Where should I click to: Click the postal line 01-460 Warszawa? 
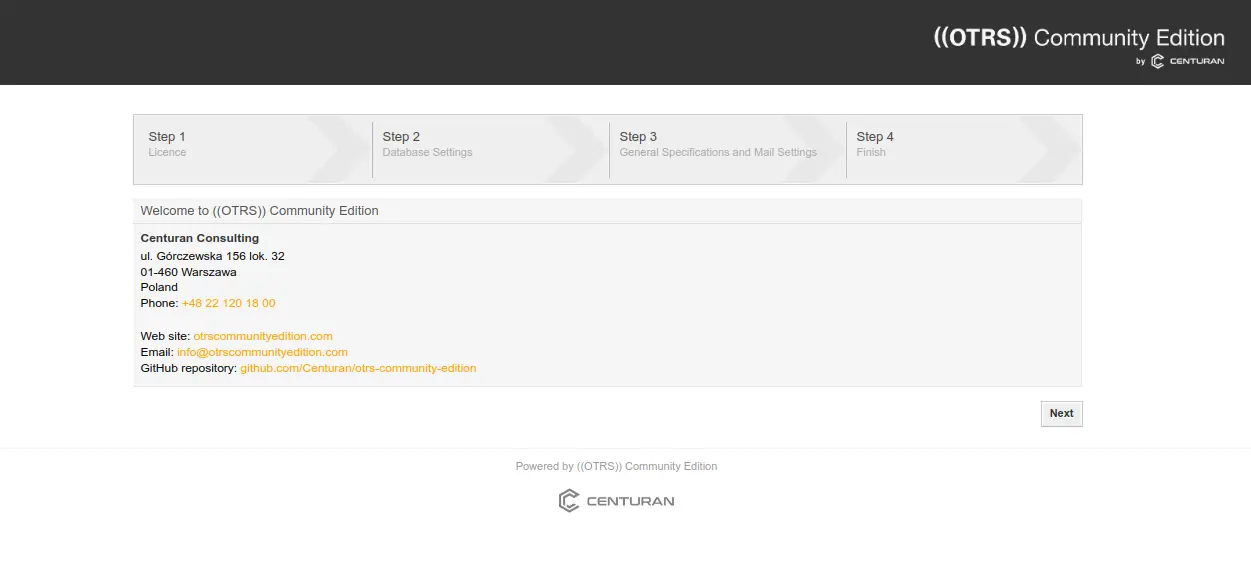(189, 272)
